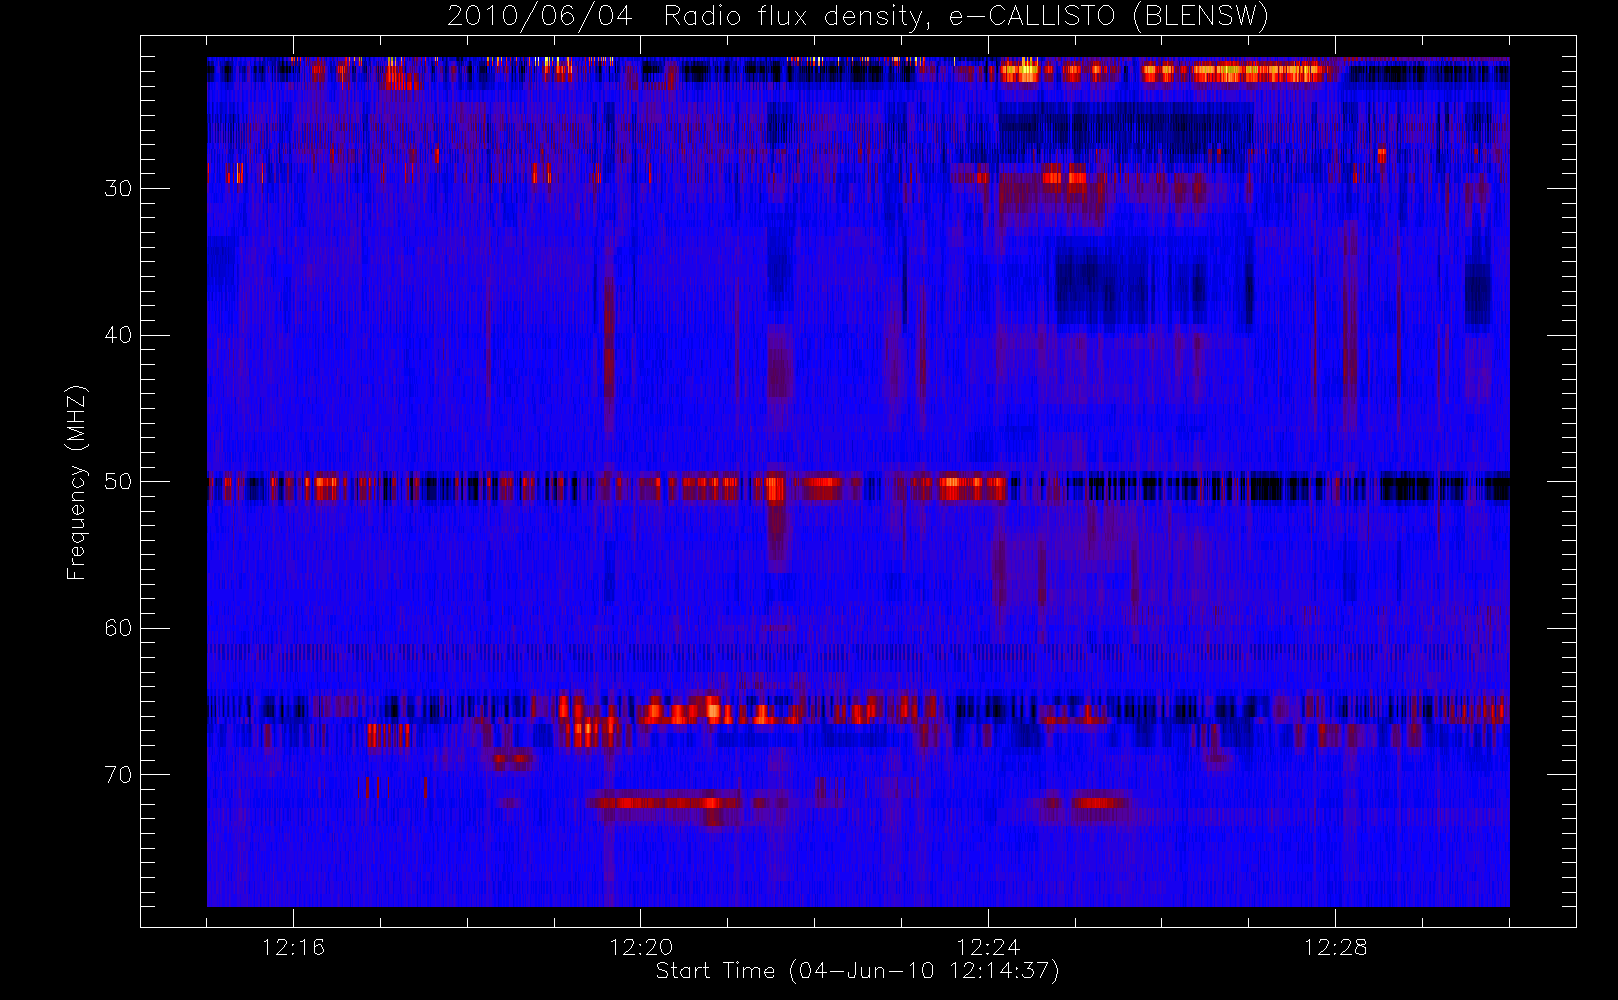The image size is (1618, 1000).
Task: Select the 50 frequency tick label
Action: [x=118, y=481]
